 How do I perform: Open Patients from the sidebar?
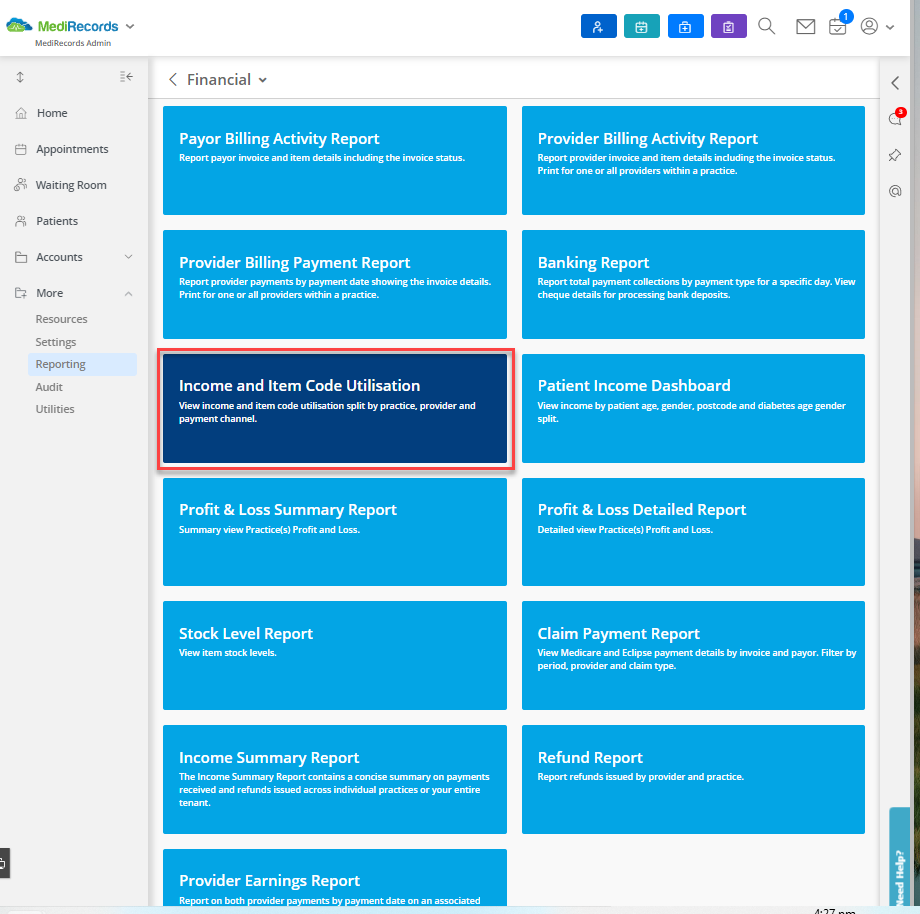[x=57, y=221]
